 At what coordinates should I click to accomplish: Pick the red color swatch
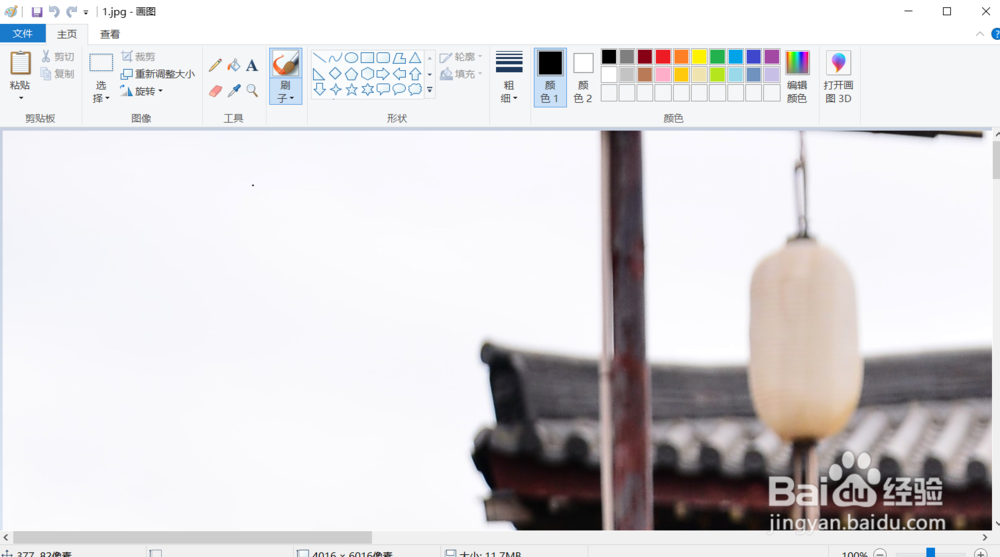tap(663, 57)
